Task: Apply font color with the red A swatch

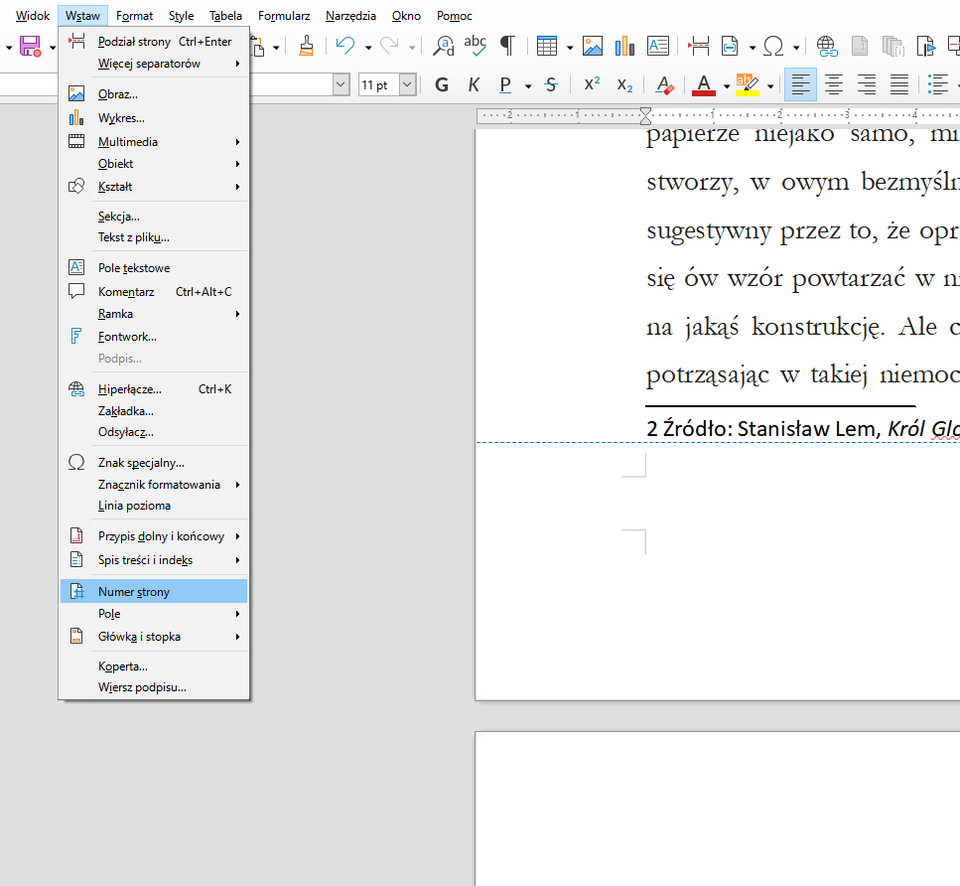Action: [x=702, y=85]
